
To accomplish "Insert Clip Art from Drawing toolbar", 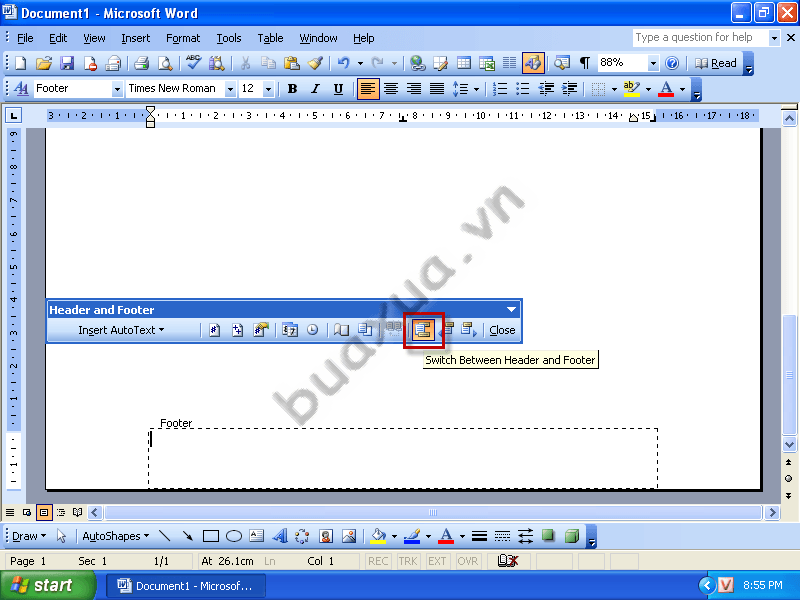I will [x=326, y=536].
